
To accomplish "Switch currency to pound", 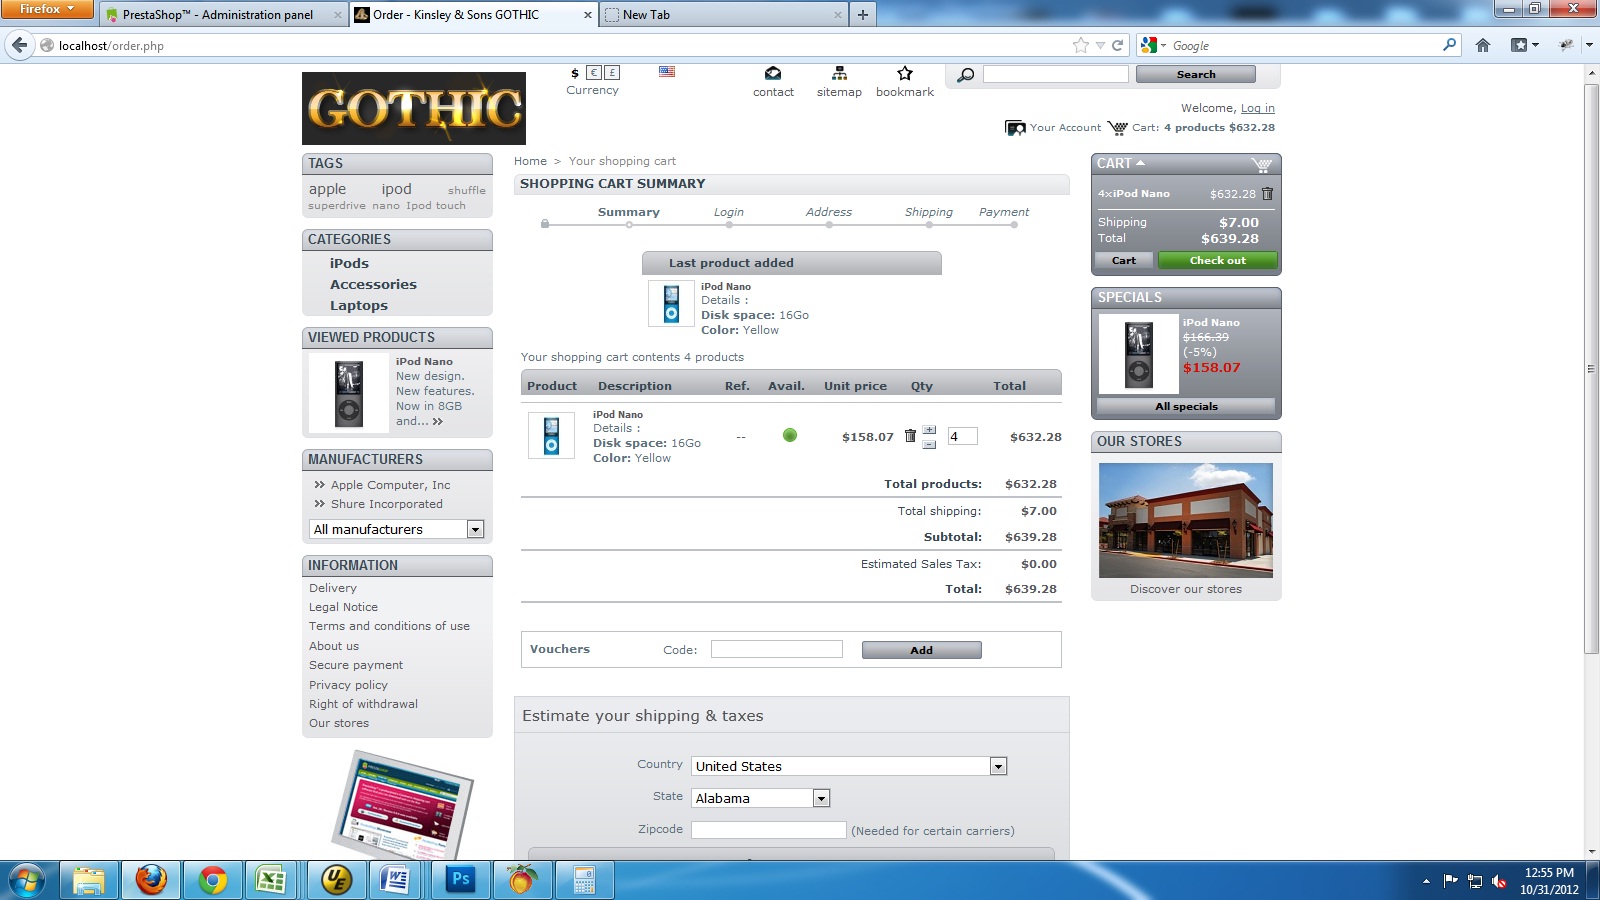I will pyautogui.click(x=612, y=72).
